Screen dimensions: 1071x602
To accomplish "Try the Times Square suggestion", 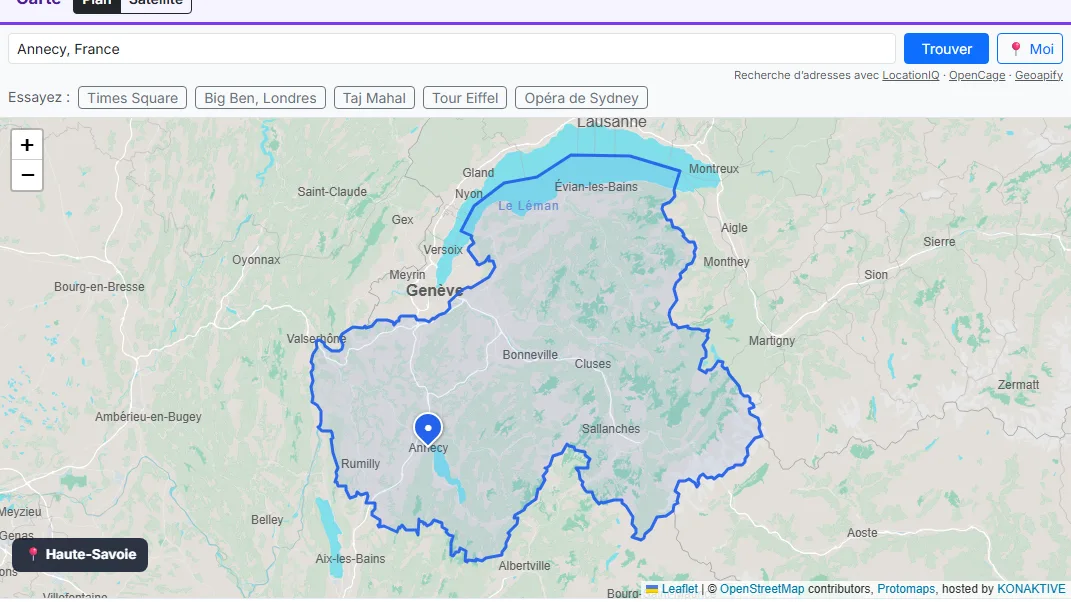I will (133, 98).
